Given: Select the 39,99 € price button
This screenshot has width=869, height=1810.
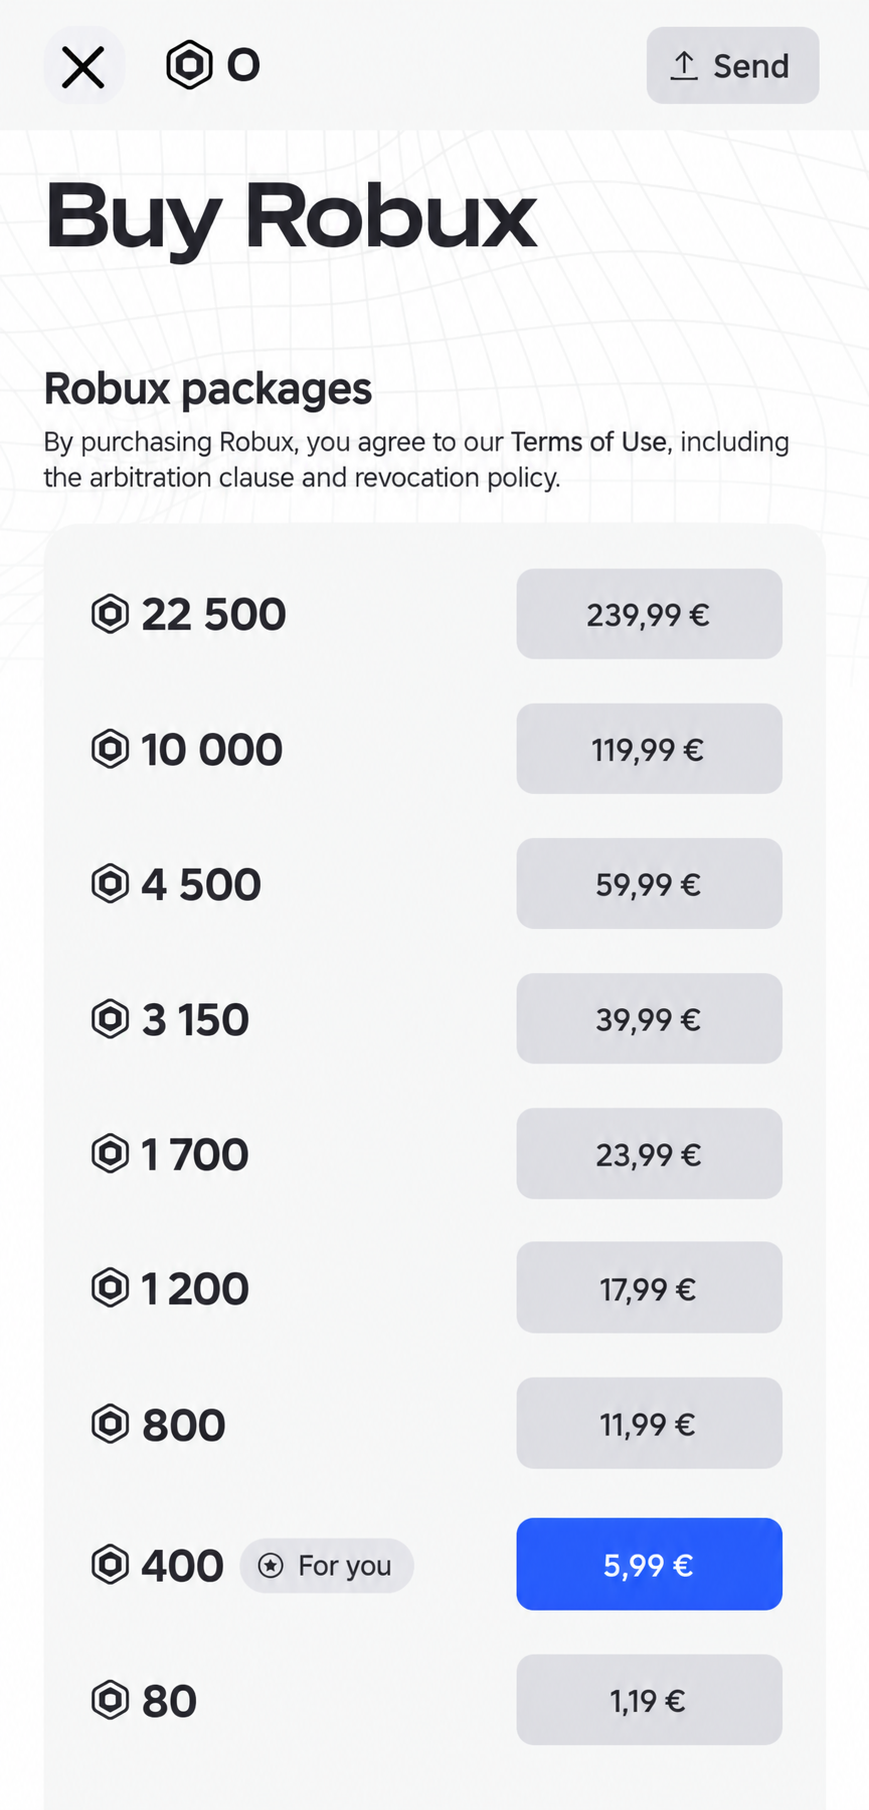Looking at the screenshot, I should pos(649,1019).
